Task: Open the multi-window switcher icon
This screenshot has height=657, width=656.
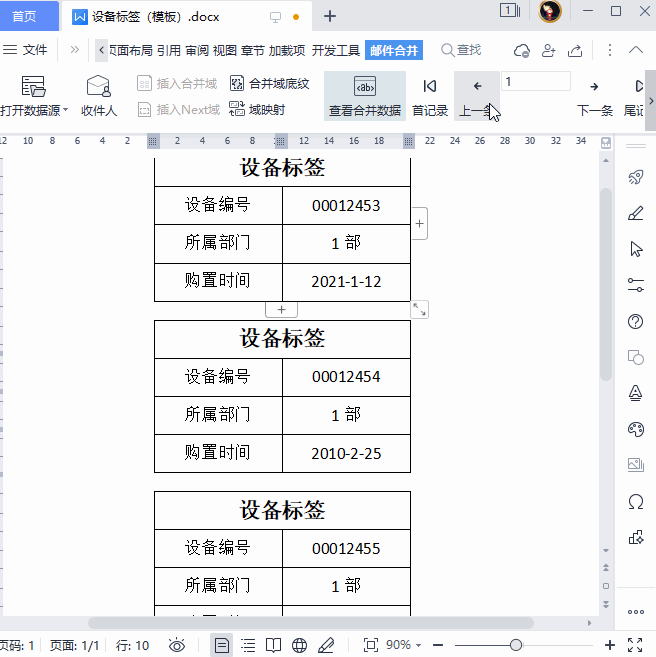Action: click(510, 10)
